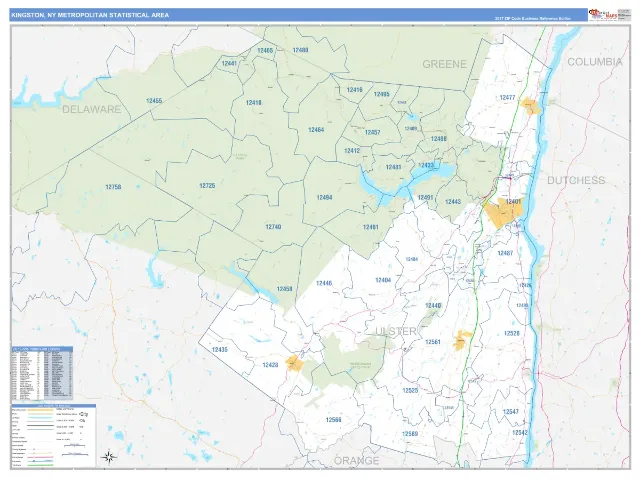Click ZIP code 12435 label

[220, 350]
